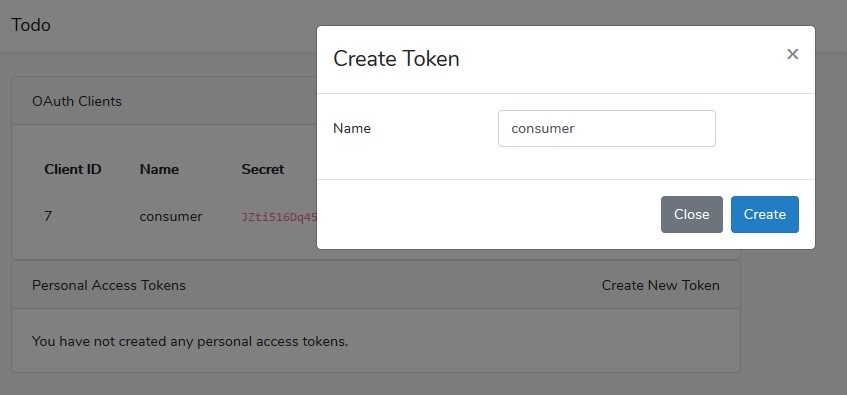Click the OAuth Clients panel heading
The height and width of the screenshot is (395, 847).
click(x=77, y=101)
